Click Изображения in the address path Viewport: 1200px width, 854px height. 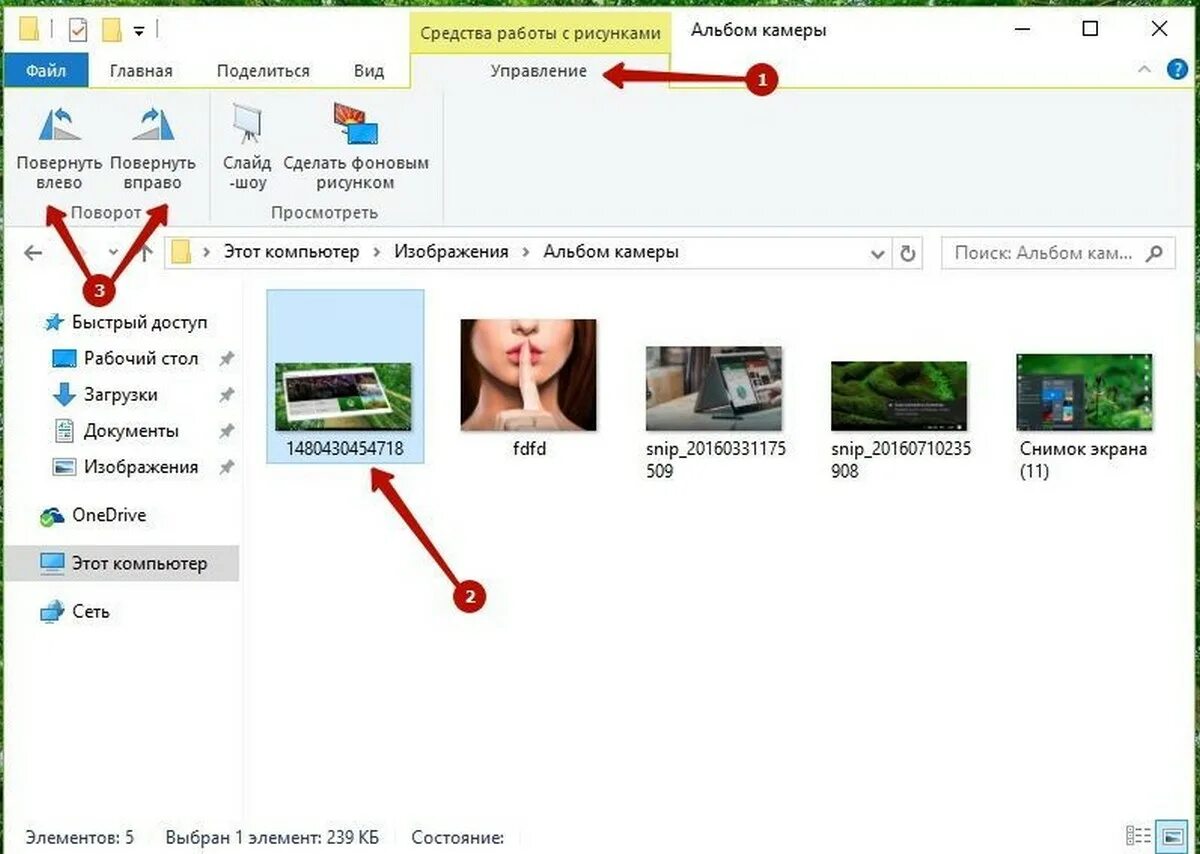point(451,252)
